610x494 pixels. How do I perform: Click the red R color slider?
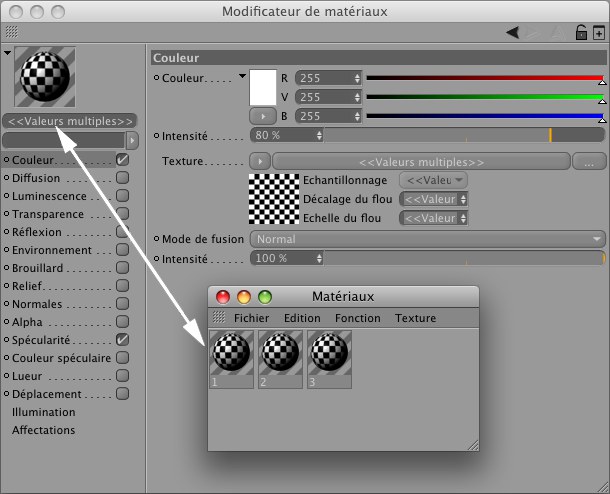[x=484, y=77]
